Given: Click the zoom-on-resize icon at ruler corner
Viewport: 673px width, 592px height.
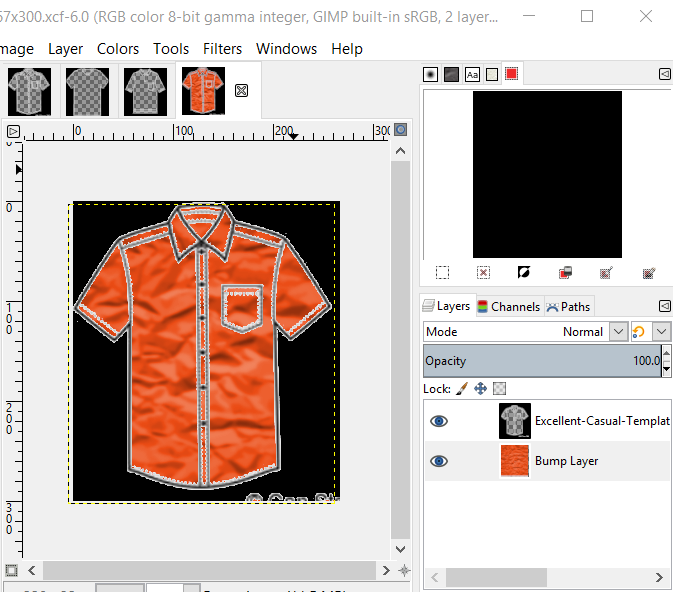Looking at the screenshot, I should click(401, 130).
